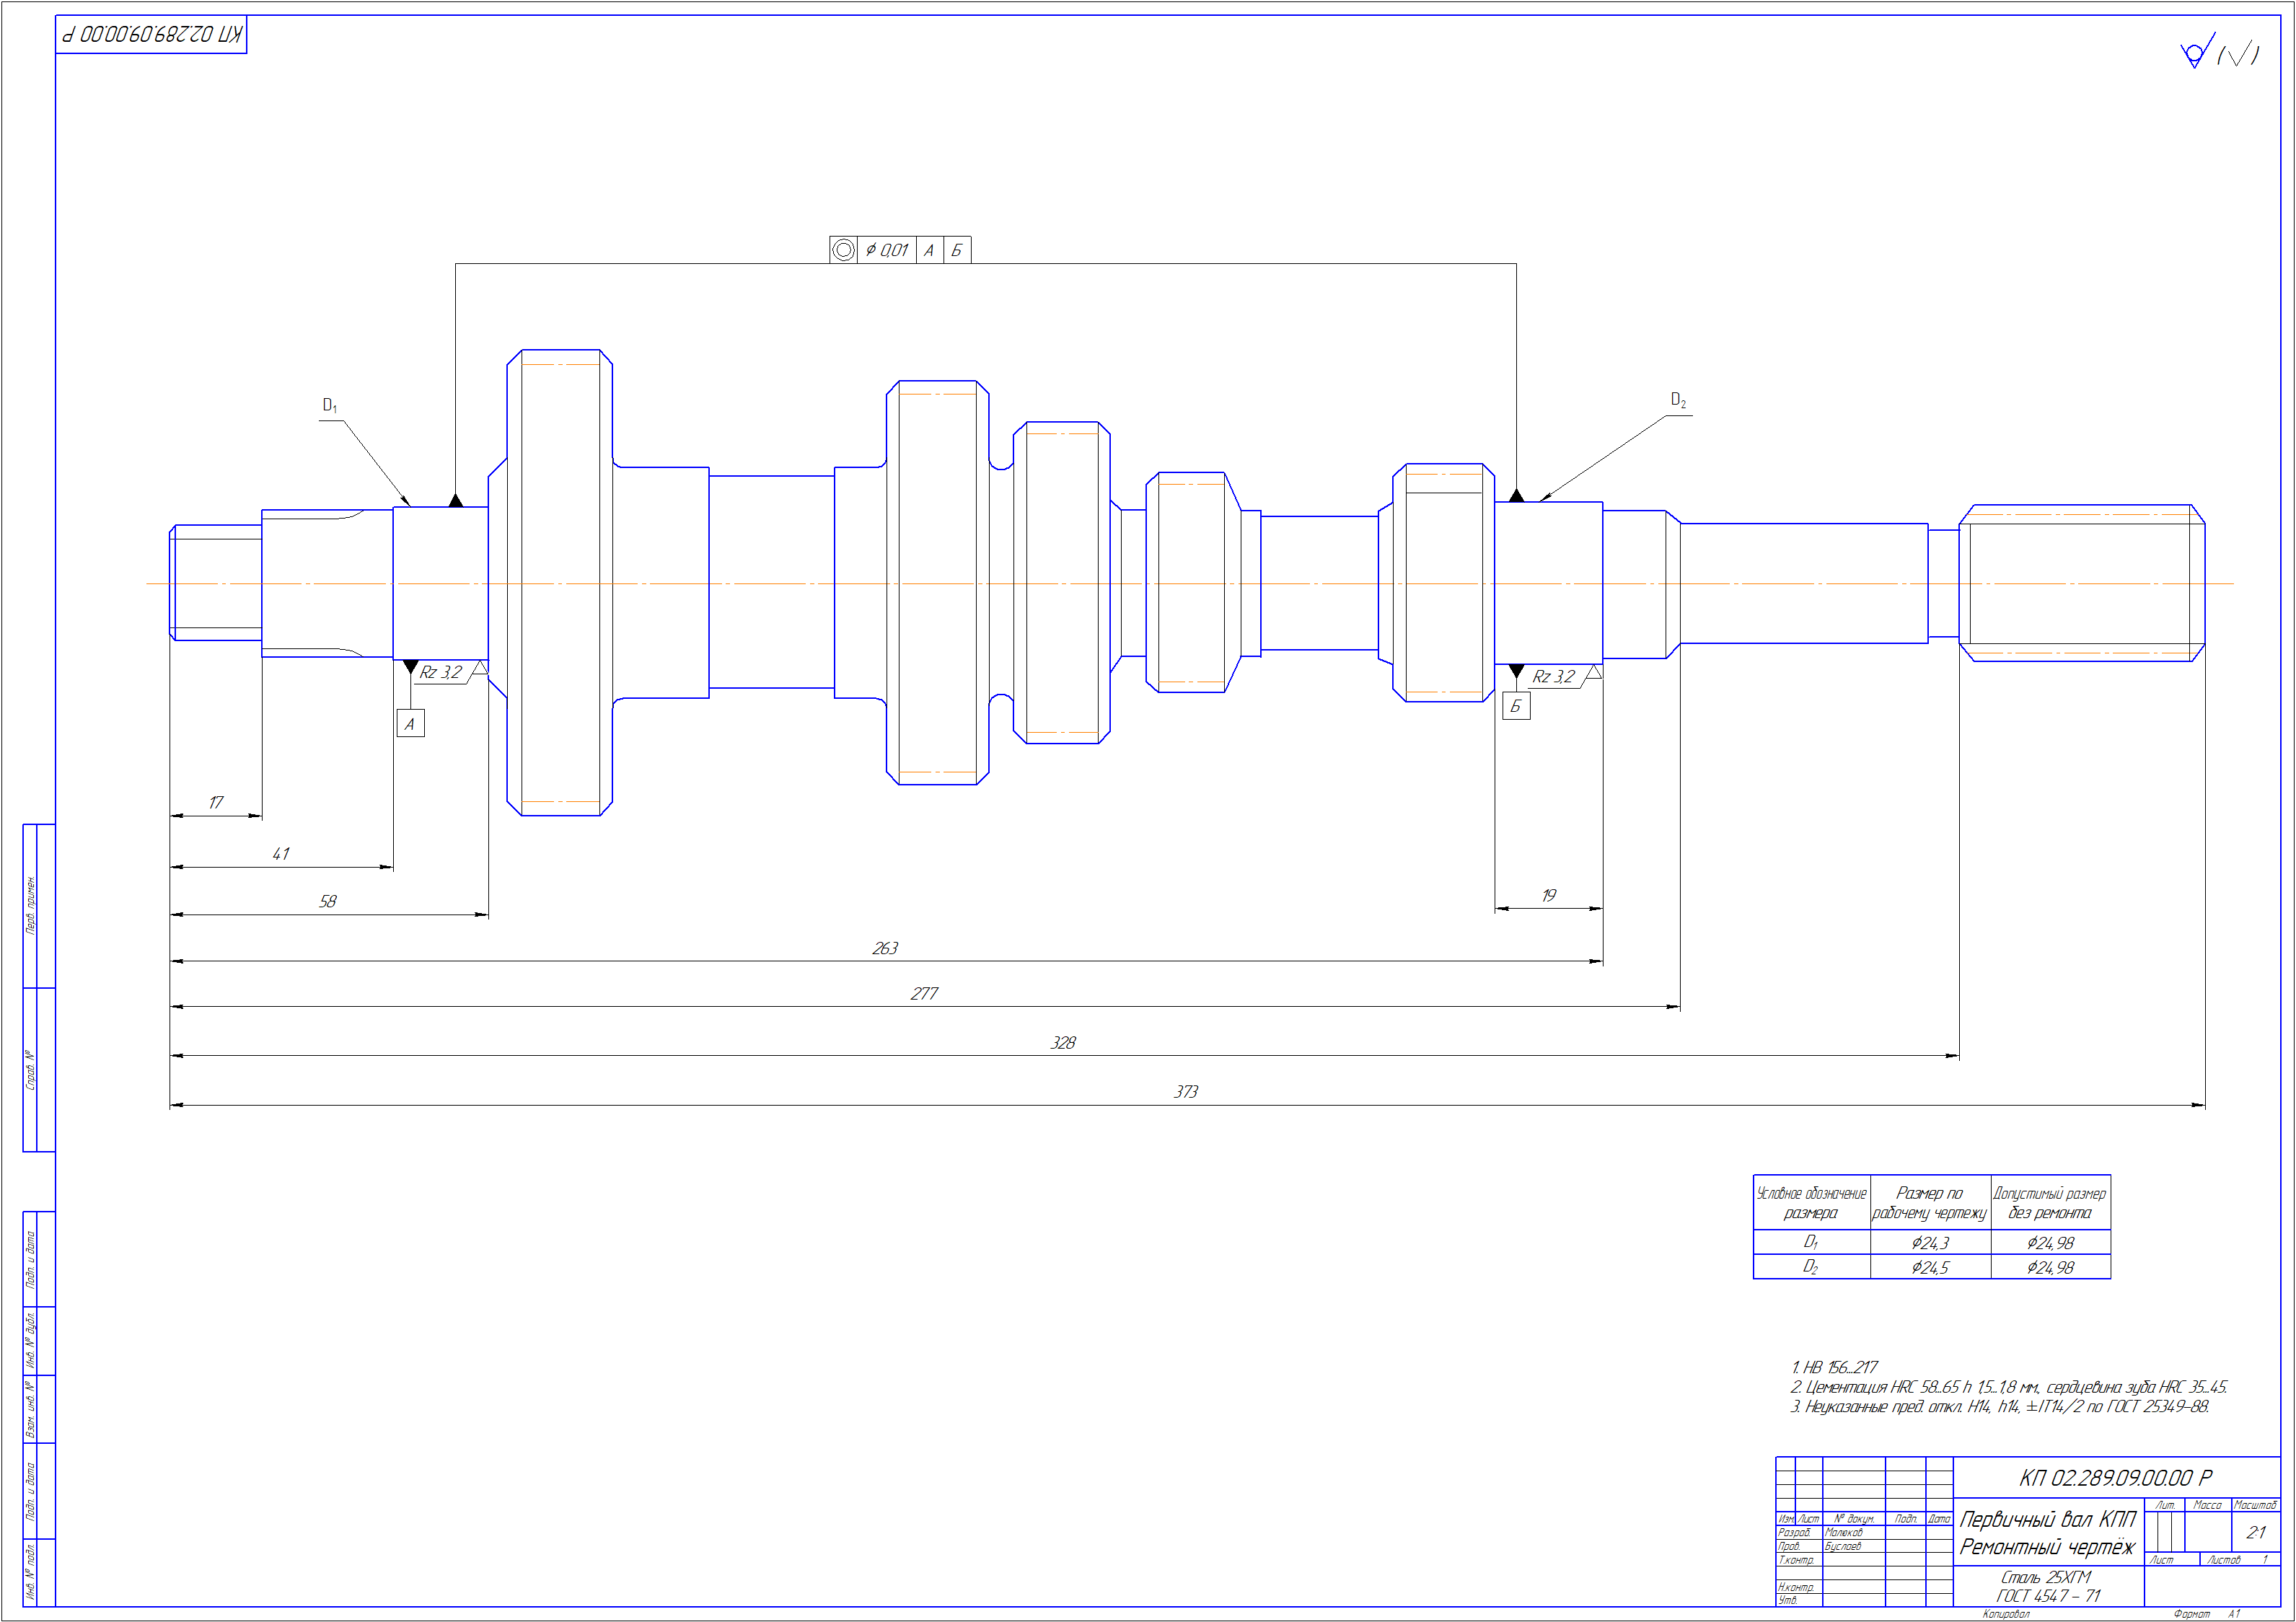Click the ⌀0,01 tolerance value cell
Viewport: 2296px width, 1622px height.
887,249
